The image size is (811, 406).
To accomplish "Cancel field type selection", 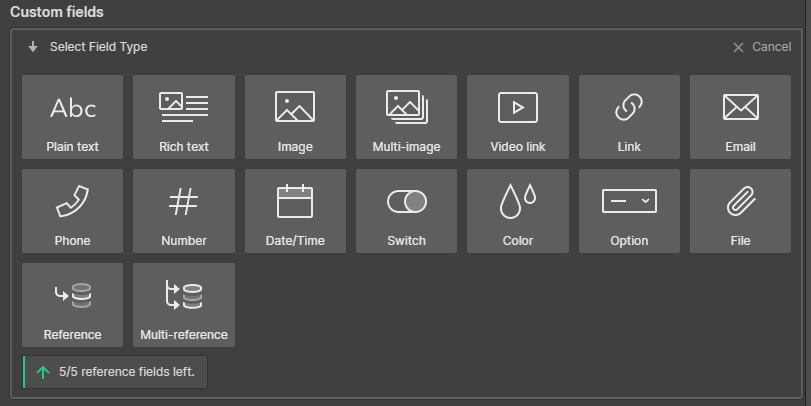I will (x=762, y=47).
